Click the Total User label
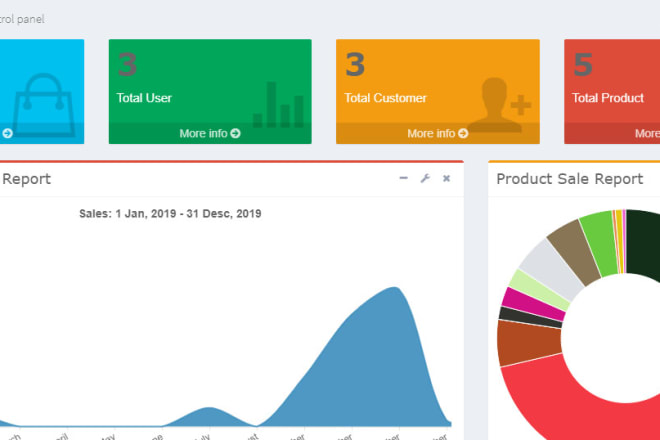The width and height of the screenshot is (660, 440). tap(144, 98)
